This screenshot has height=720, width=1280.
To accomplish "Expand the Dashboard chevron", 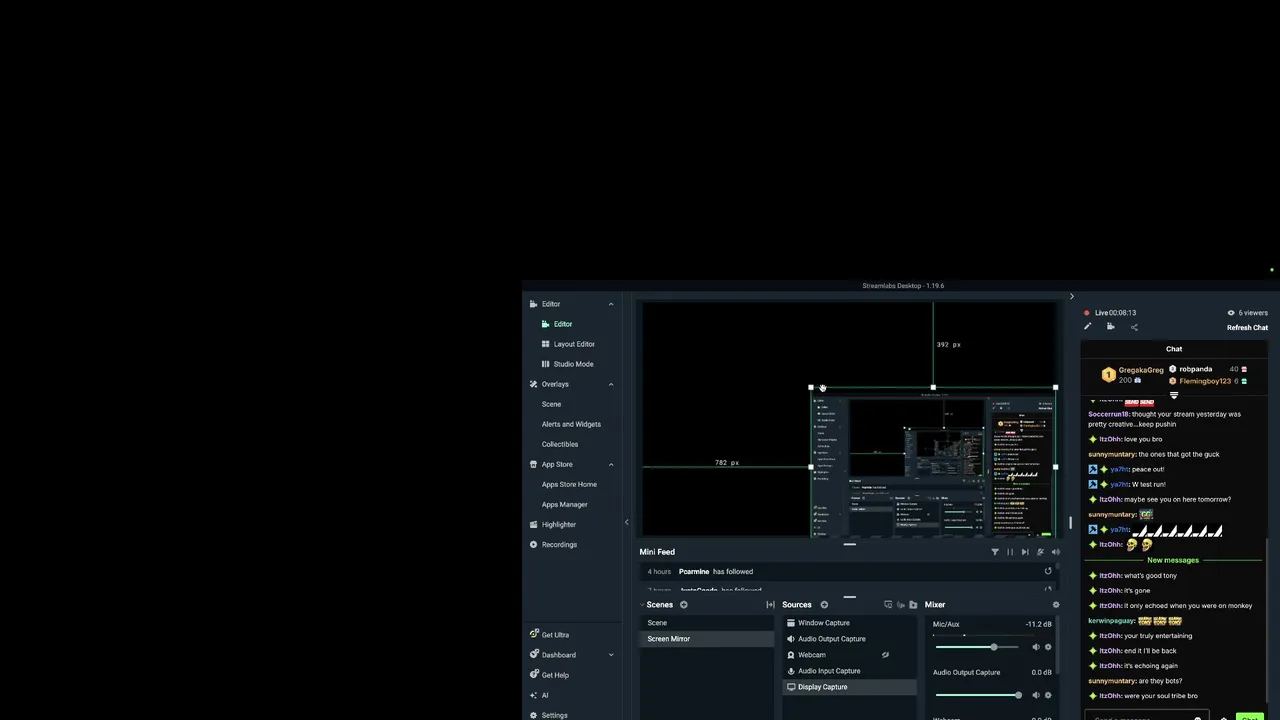I will click(x=611, y=655).
